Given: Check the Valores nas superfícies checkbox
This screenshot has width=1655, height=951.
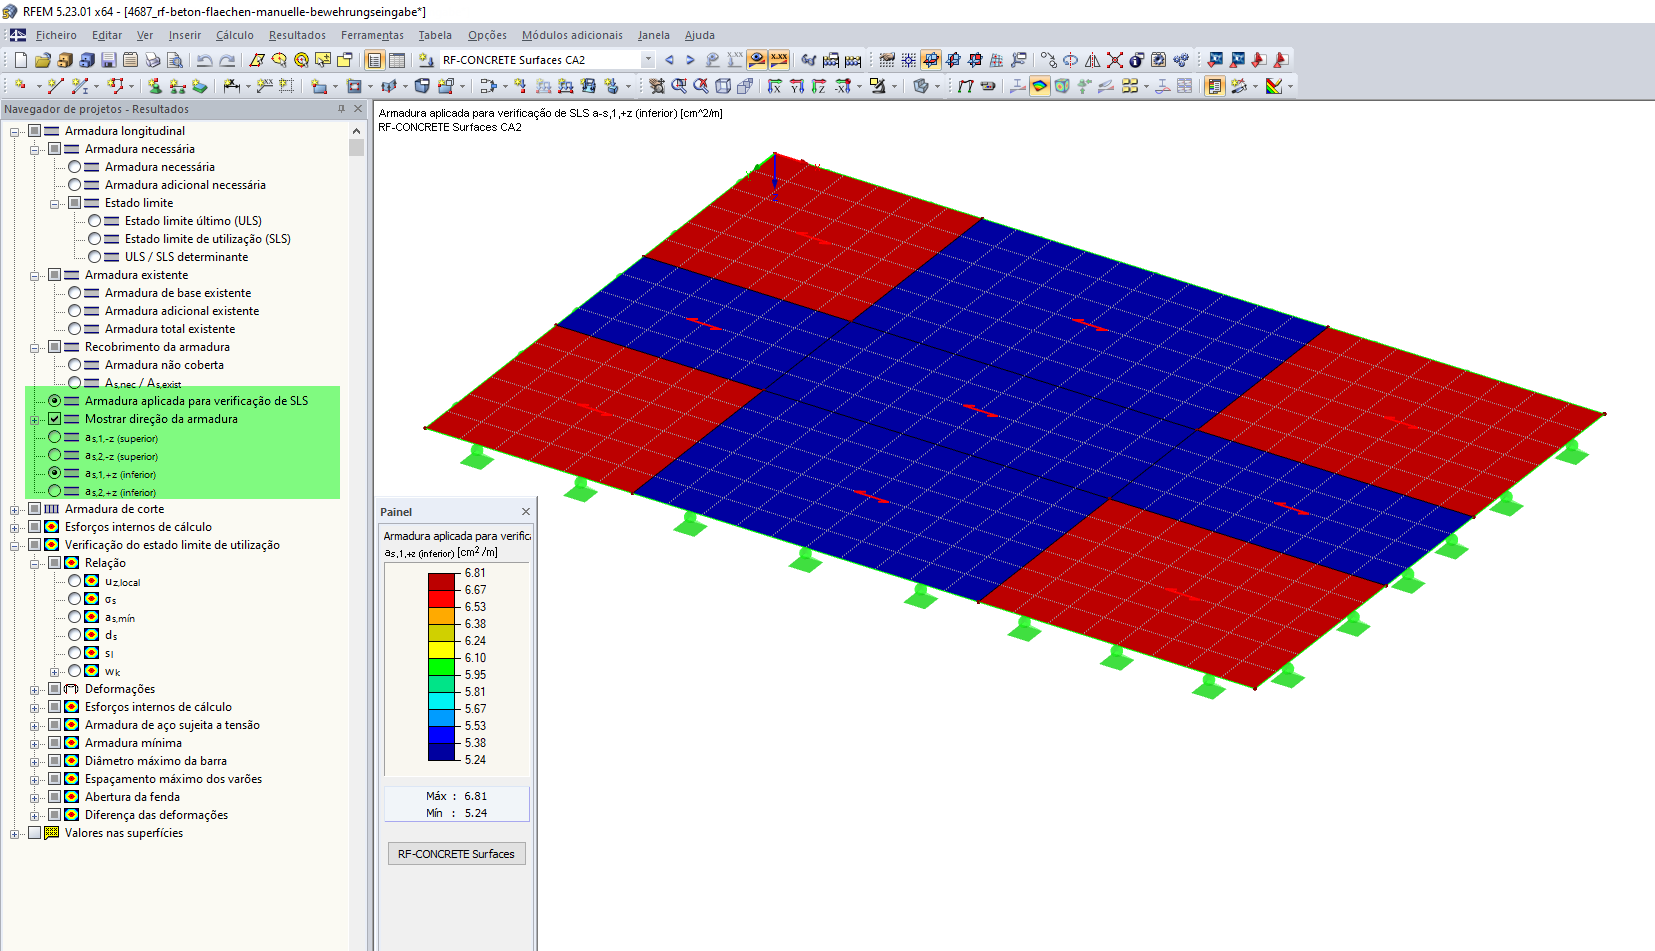Looking at the screenshot, I should [x=35, y=833].
